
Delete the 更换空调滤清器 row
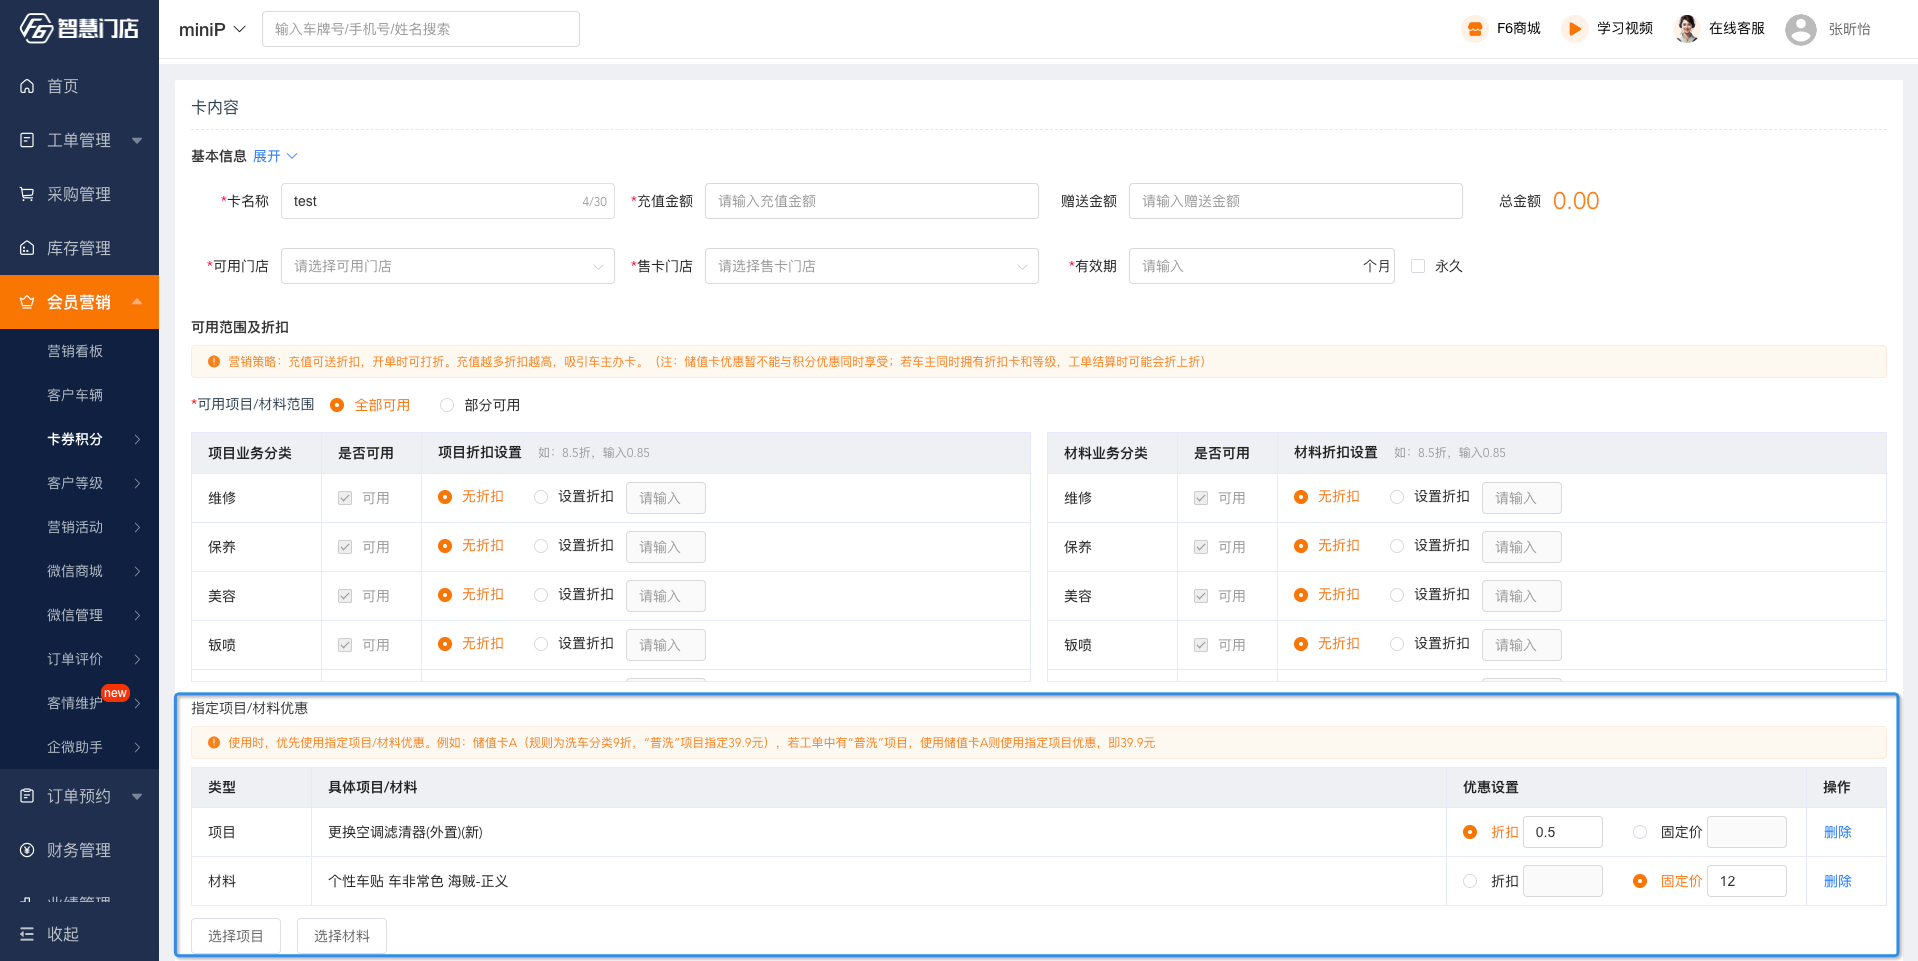point(1837,832)
